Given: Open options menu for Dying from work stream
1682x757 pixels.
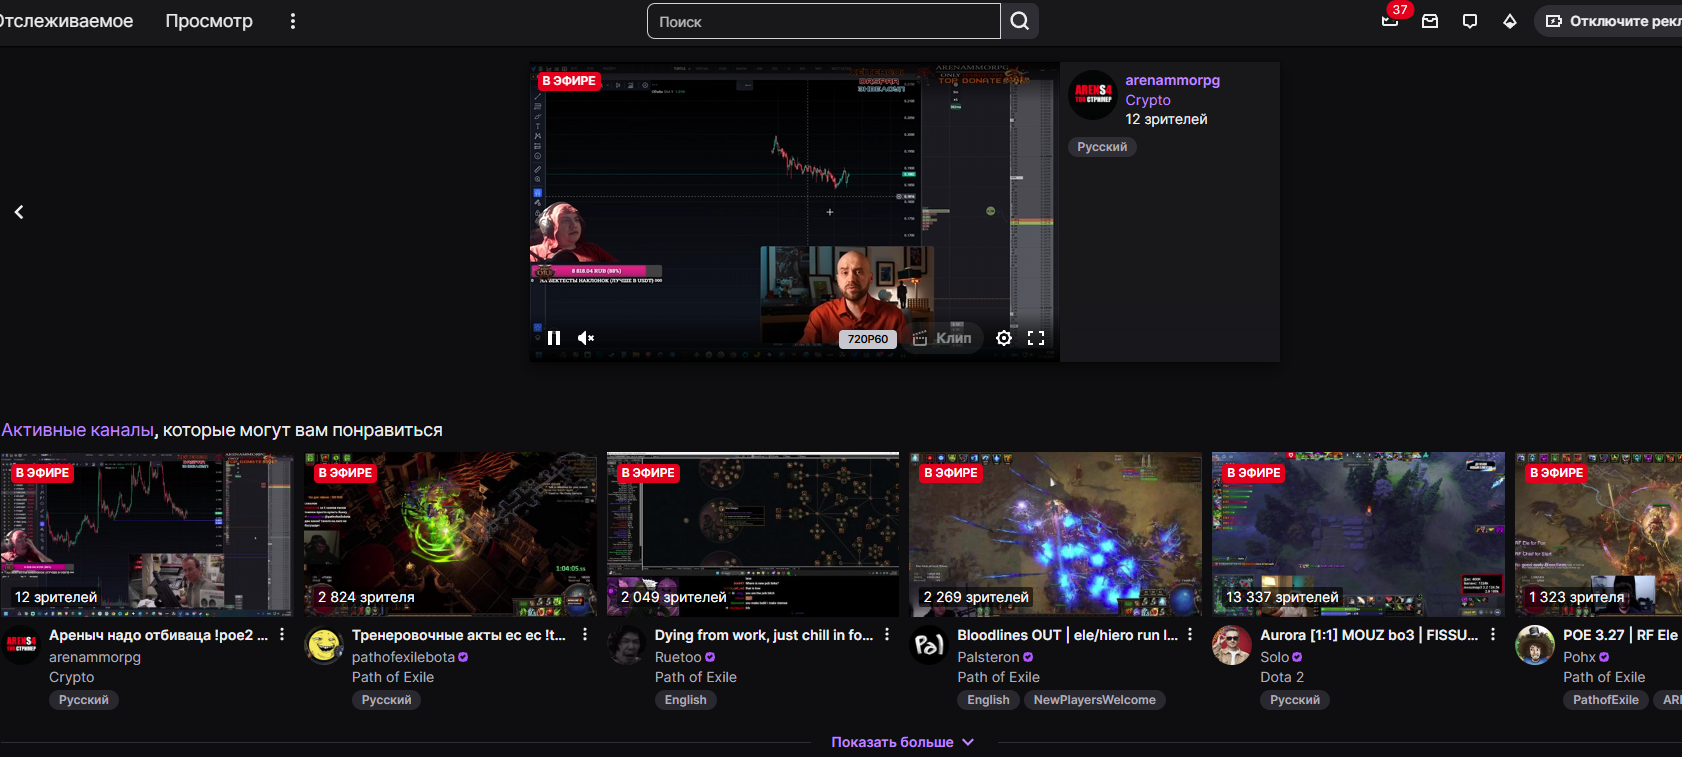Looking at the screenshot, I should pyautogui.click(x=887, y=635).
